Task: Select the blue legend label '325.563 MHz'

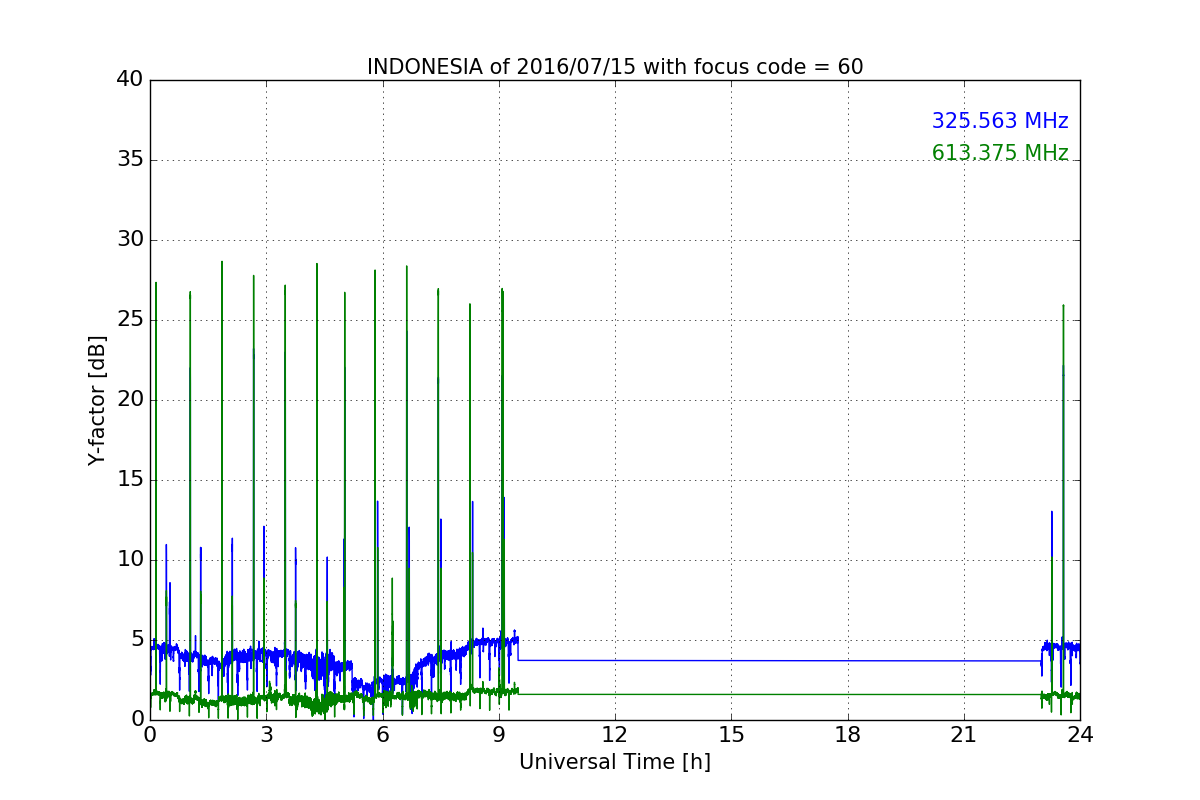Action: [x=1000, y=121]
